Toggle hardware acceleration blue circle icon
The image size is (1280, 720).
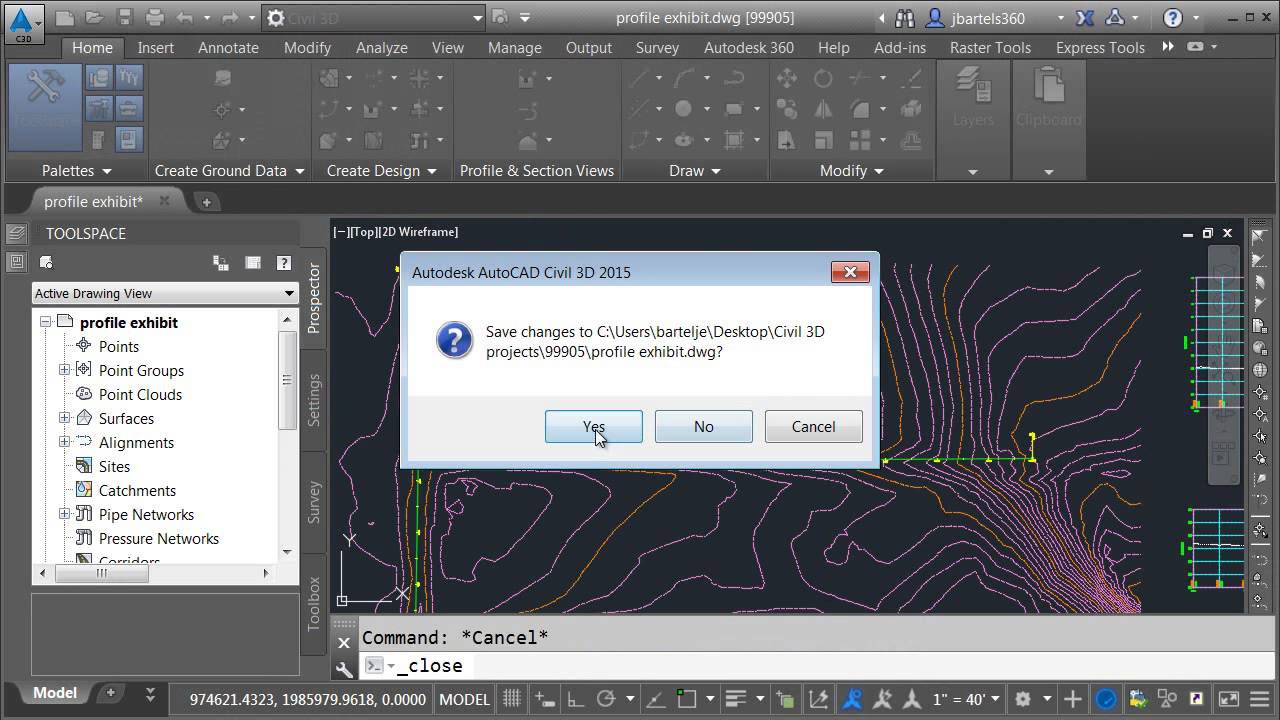1106,699
